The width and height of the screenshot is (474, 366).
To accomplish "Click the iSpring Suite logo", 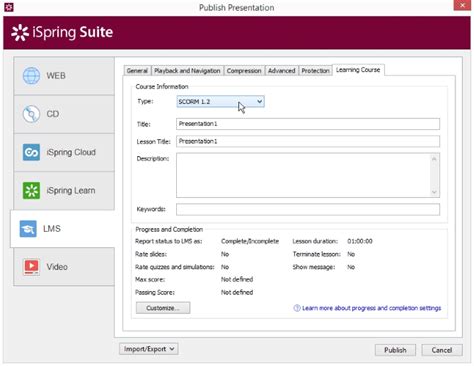I will point(62,32).
